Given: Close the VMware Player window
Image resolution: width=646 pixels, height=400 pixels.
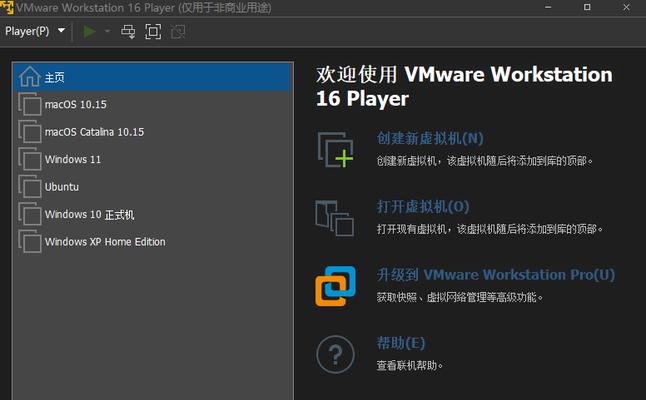Looking at the screenshot, I should (x=626, y=7).
